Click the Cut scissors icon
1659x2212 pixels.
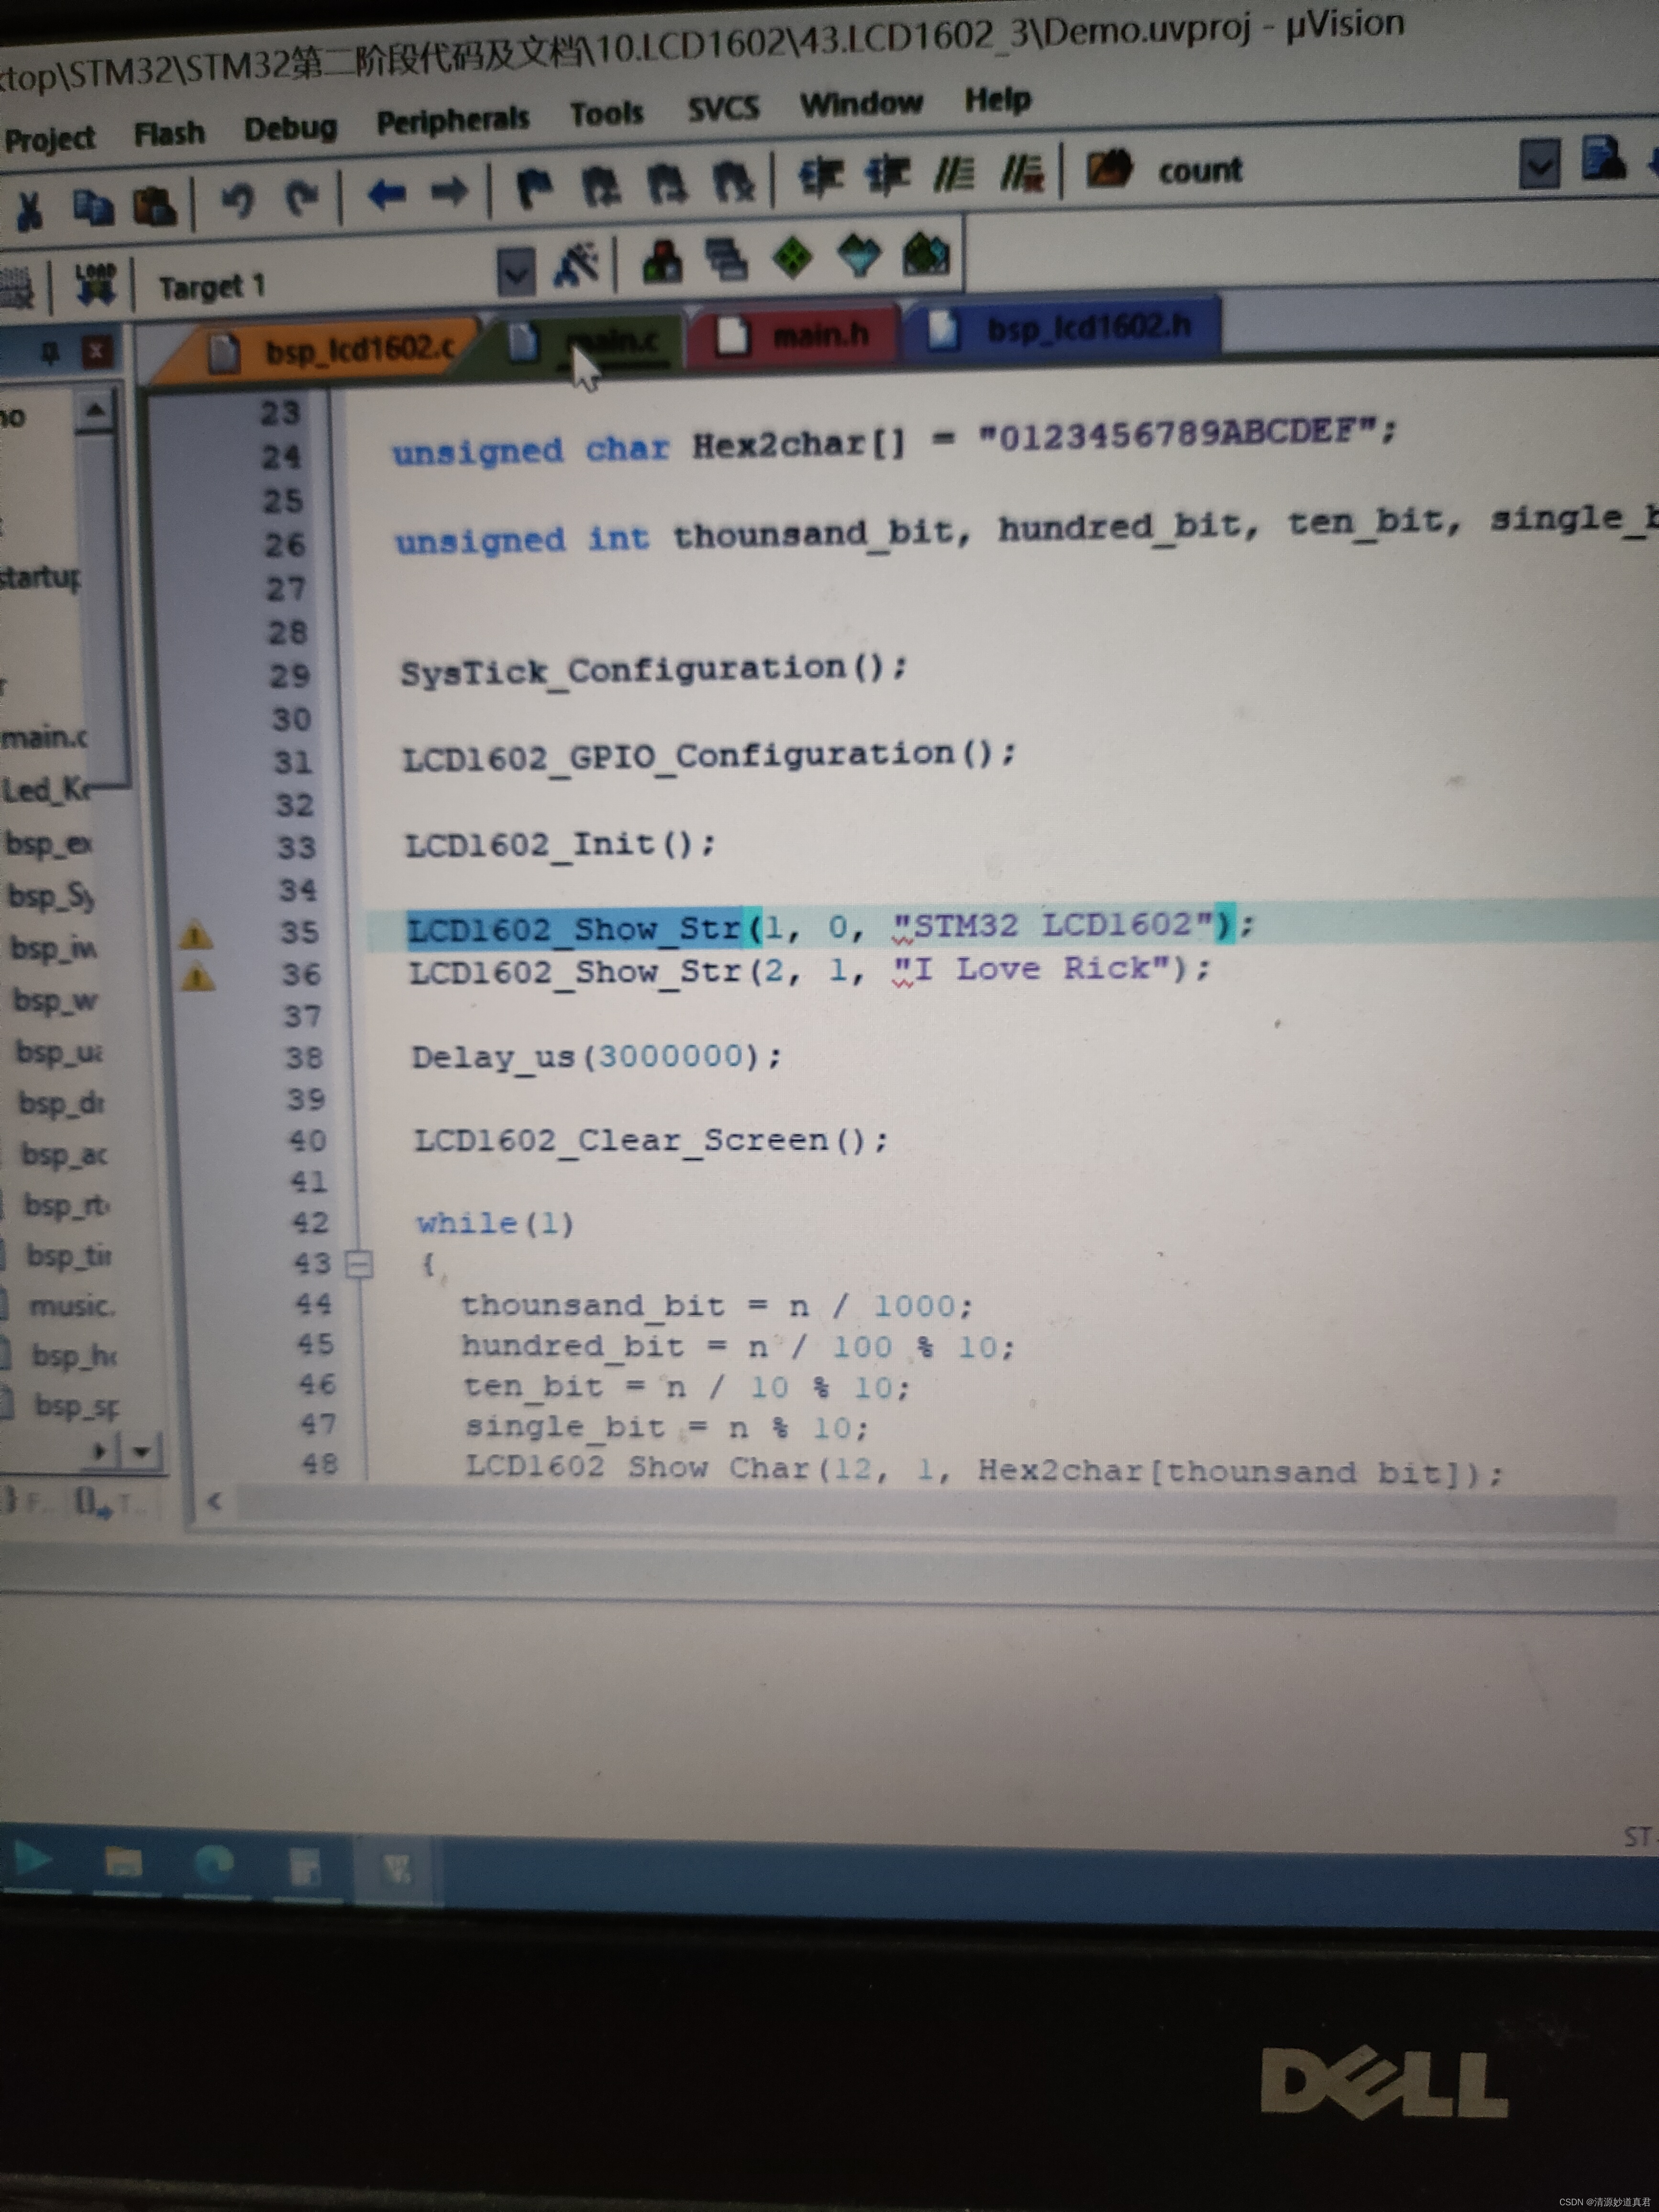click(x=28, y=210)
